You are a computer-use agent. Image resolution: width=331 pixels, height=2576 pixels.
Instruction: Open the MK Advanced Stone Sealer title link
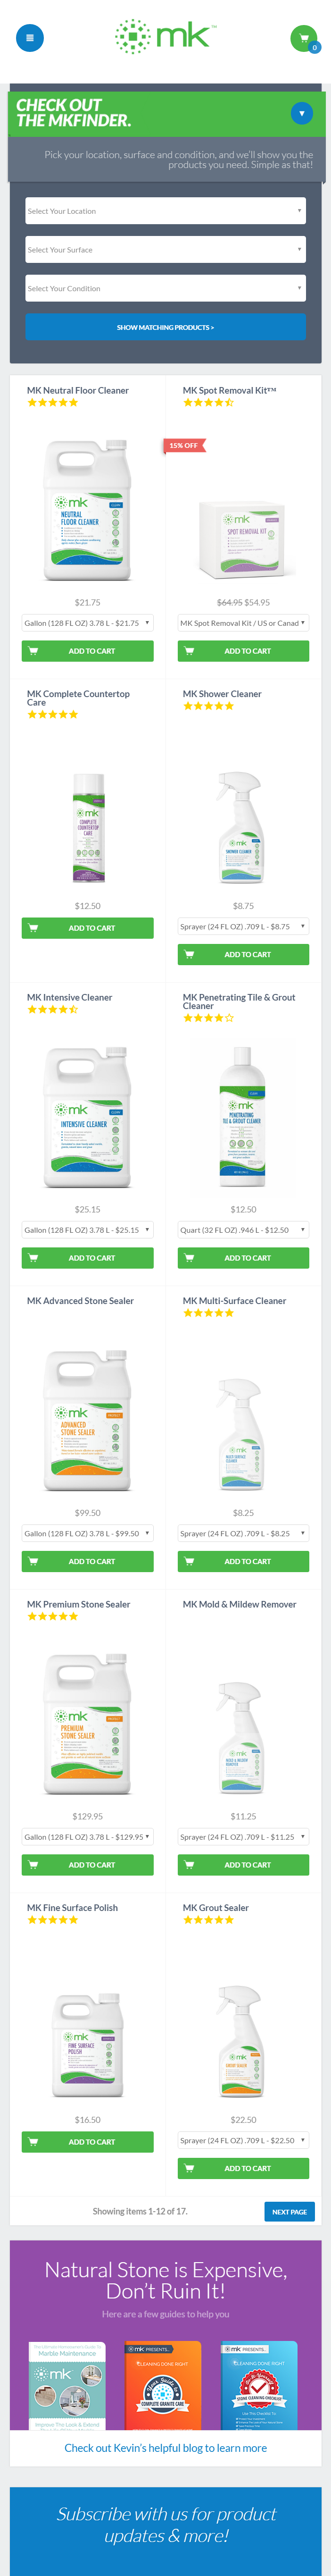point(80,1301)
